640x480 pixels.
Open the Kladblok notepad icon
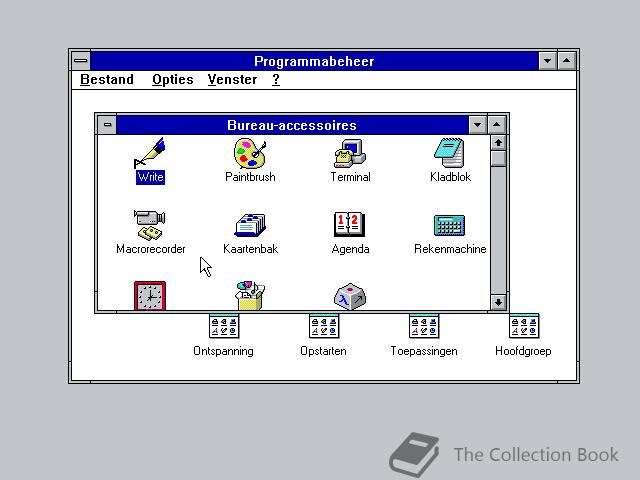[x=449, y=153]
